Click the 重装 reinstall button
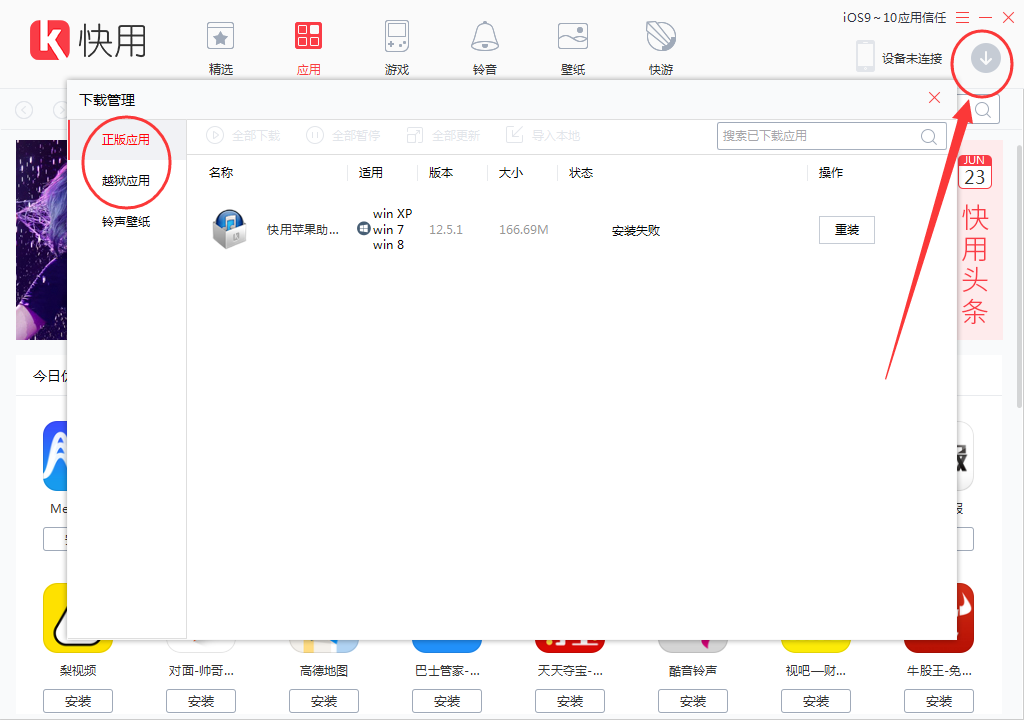 [846, 229]
